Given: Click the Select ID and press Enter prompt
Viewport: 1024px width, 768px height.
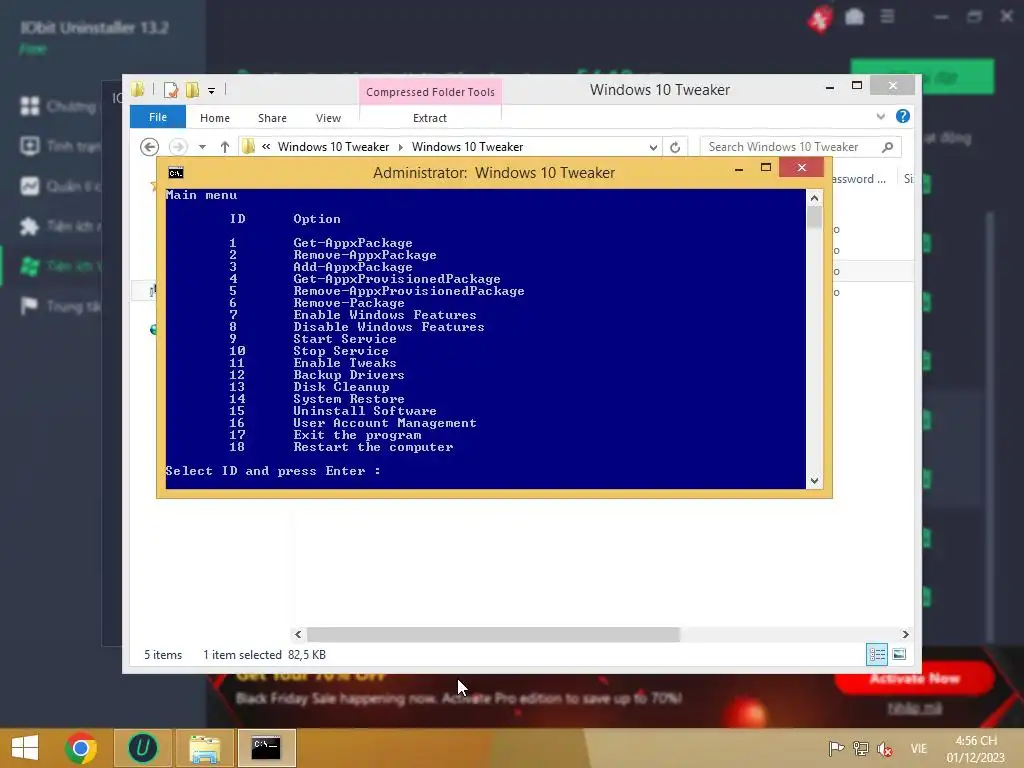Looking at the screenshot, I should tap(272, 471).
